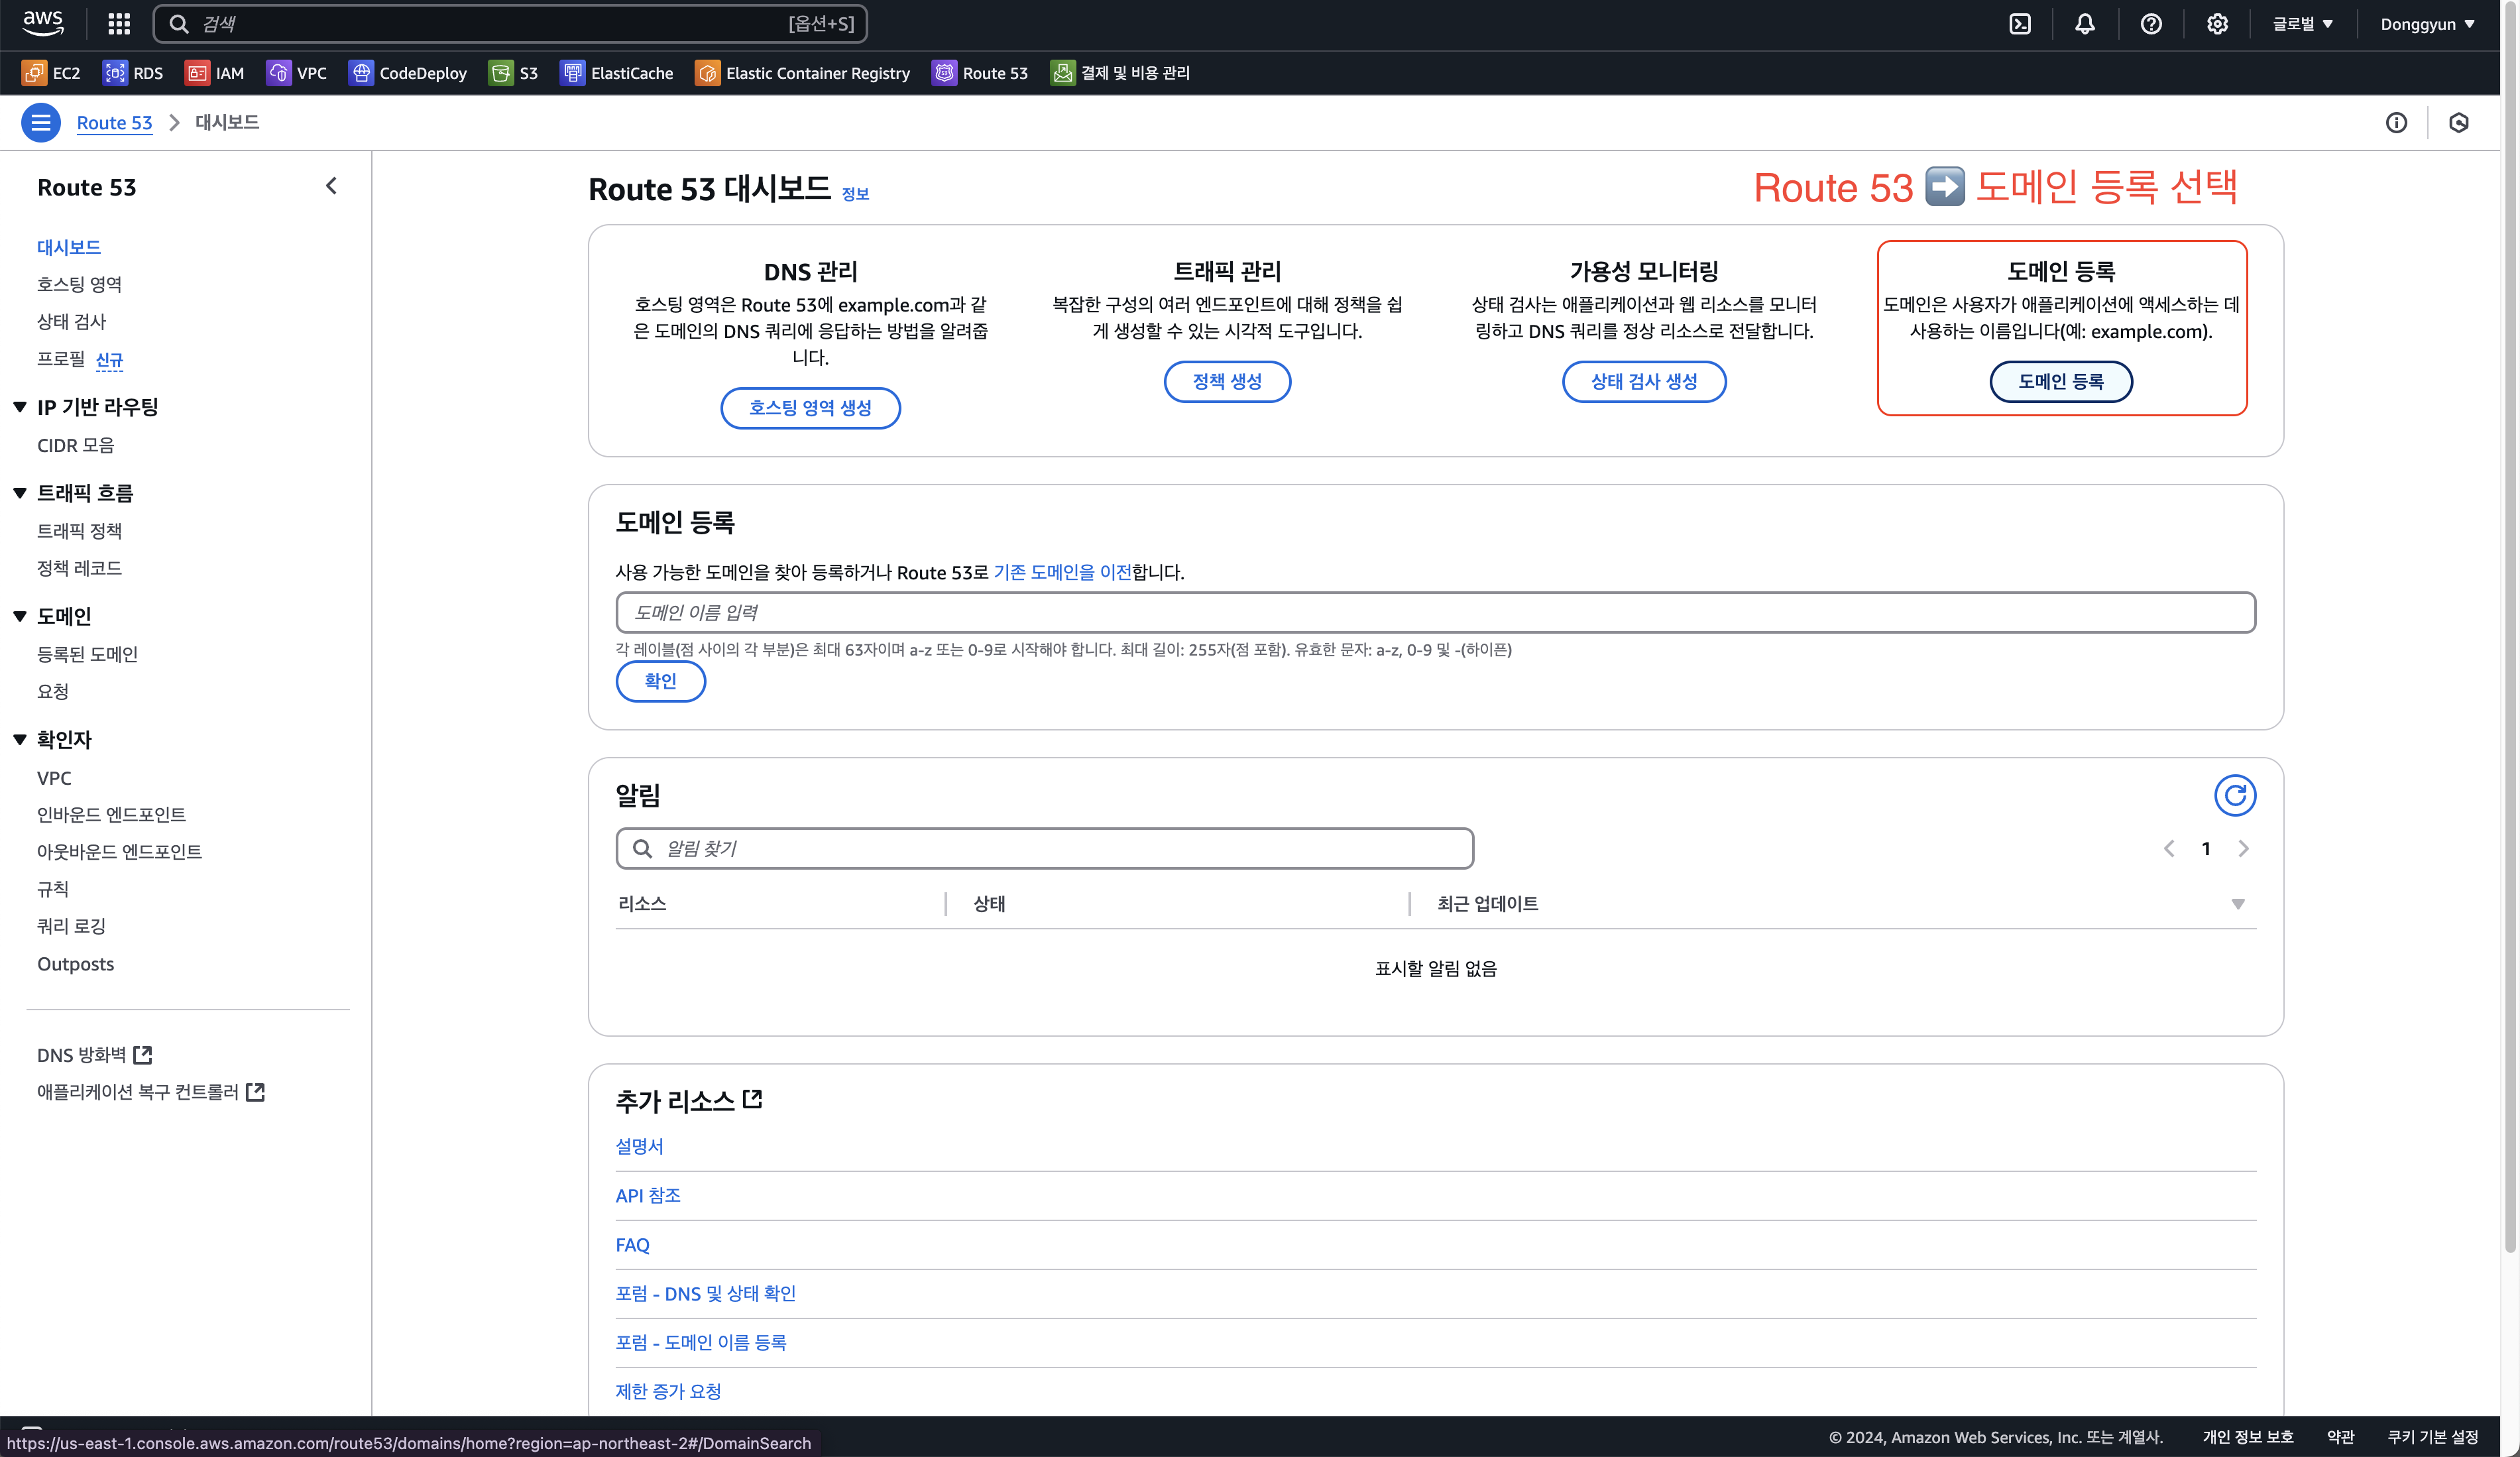Viewport: 2520px width, 1457px height.
Task: Click the help question mark icon
Action: (x=2151, y=24)
